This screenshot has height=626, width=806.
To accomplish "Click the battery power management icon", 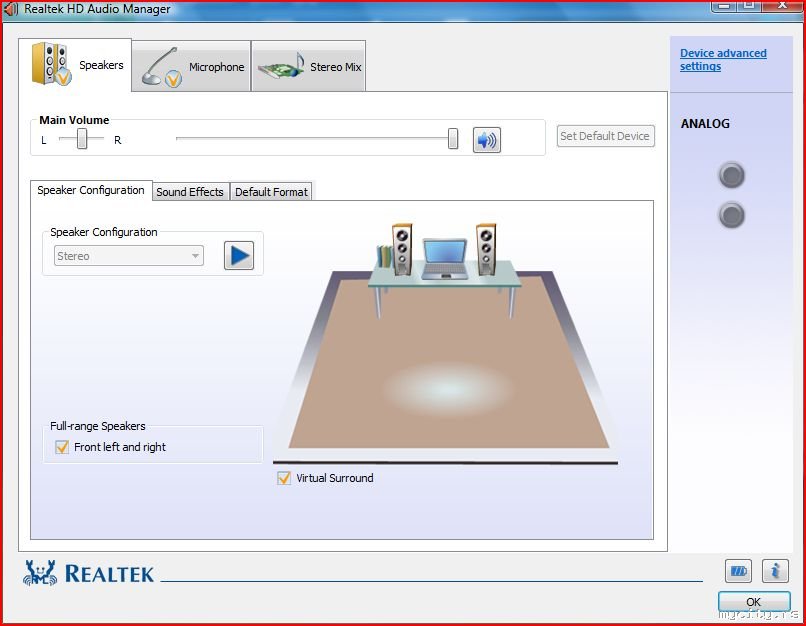I will click(x=738, y=571).
